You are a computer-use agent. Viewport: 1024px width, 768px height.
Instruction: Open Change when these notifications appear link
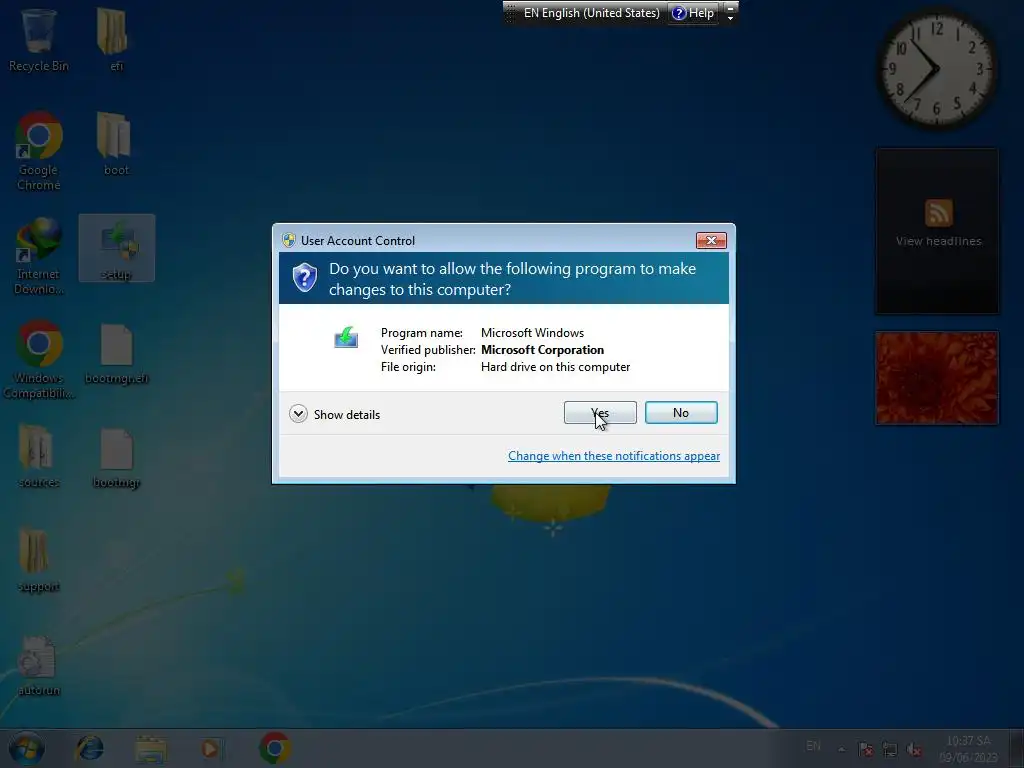(x=614, y=456)
